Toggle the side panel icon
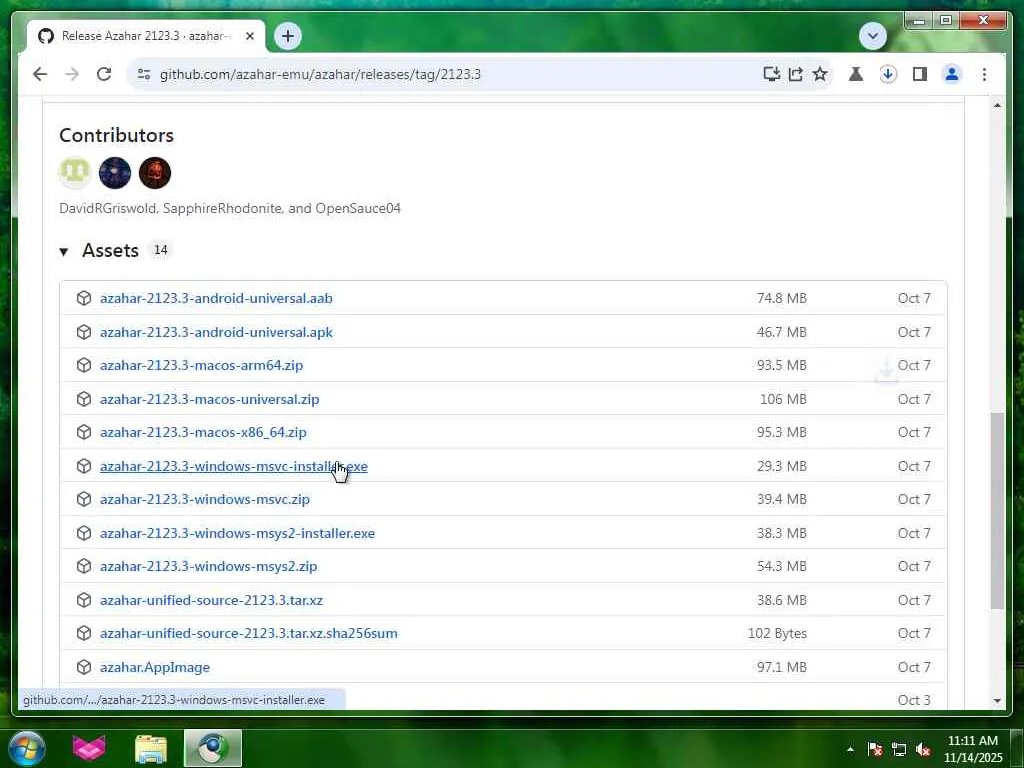Image resolution: width=1024 pixels, height=768 pixels. [920, 74]
